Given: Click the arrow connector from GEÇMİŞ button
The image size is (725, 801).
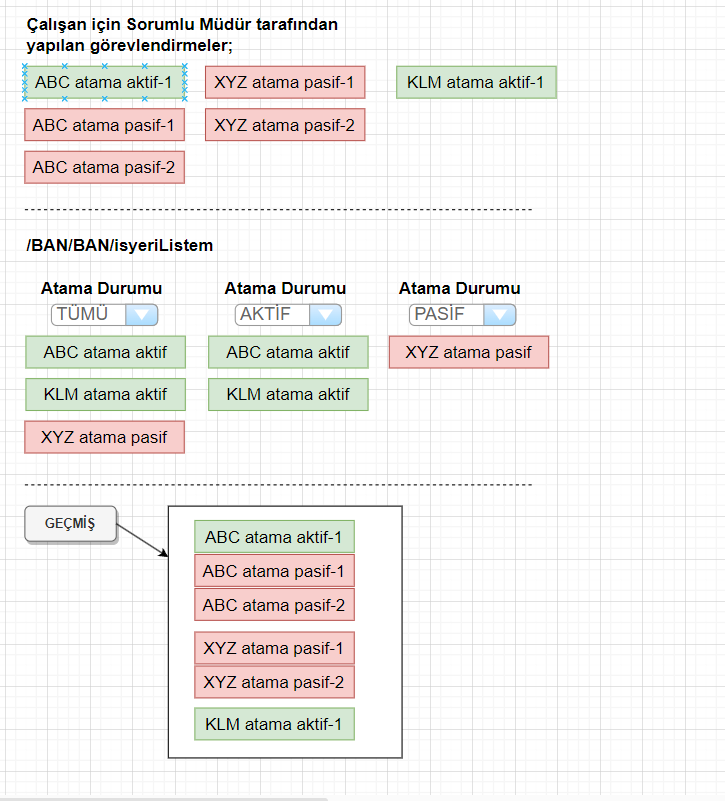Looking at the screenshot, I should [142, 540].
